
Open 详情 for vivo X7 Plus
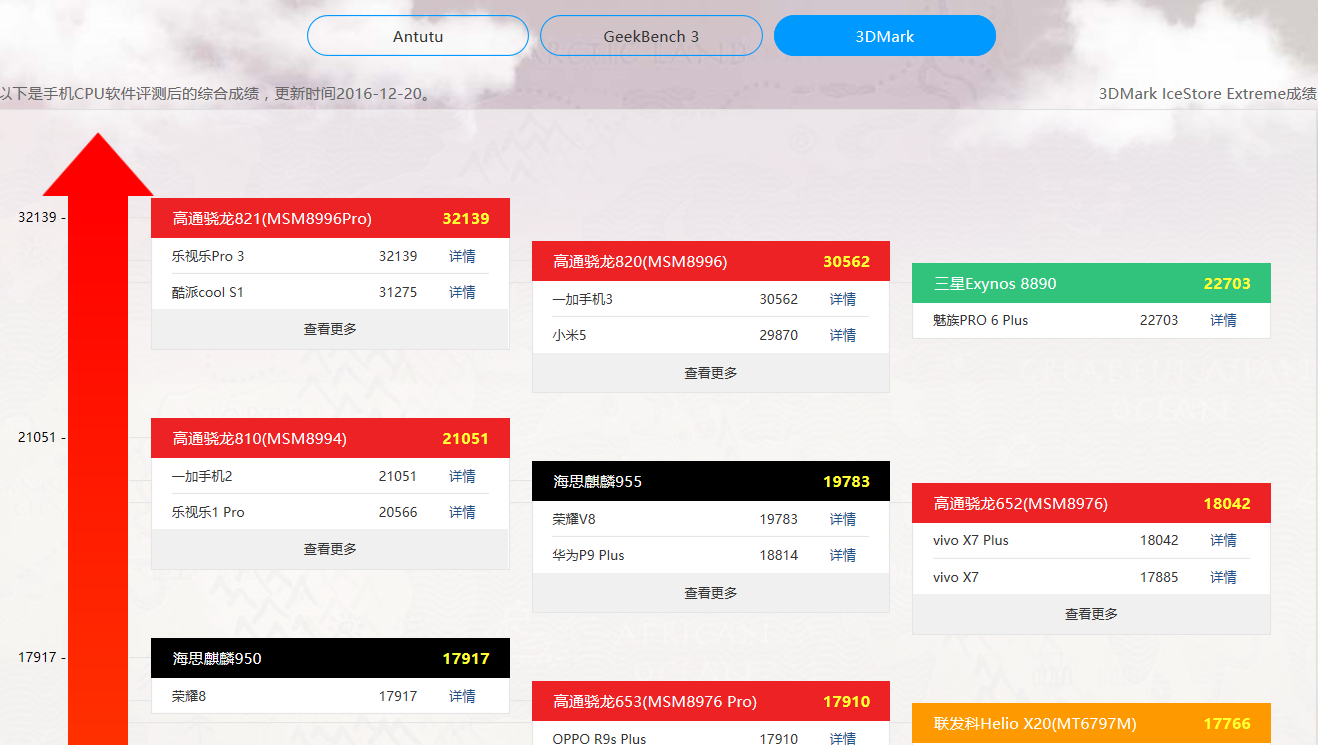pyautogui.click(x=1223, y=540)
